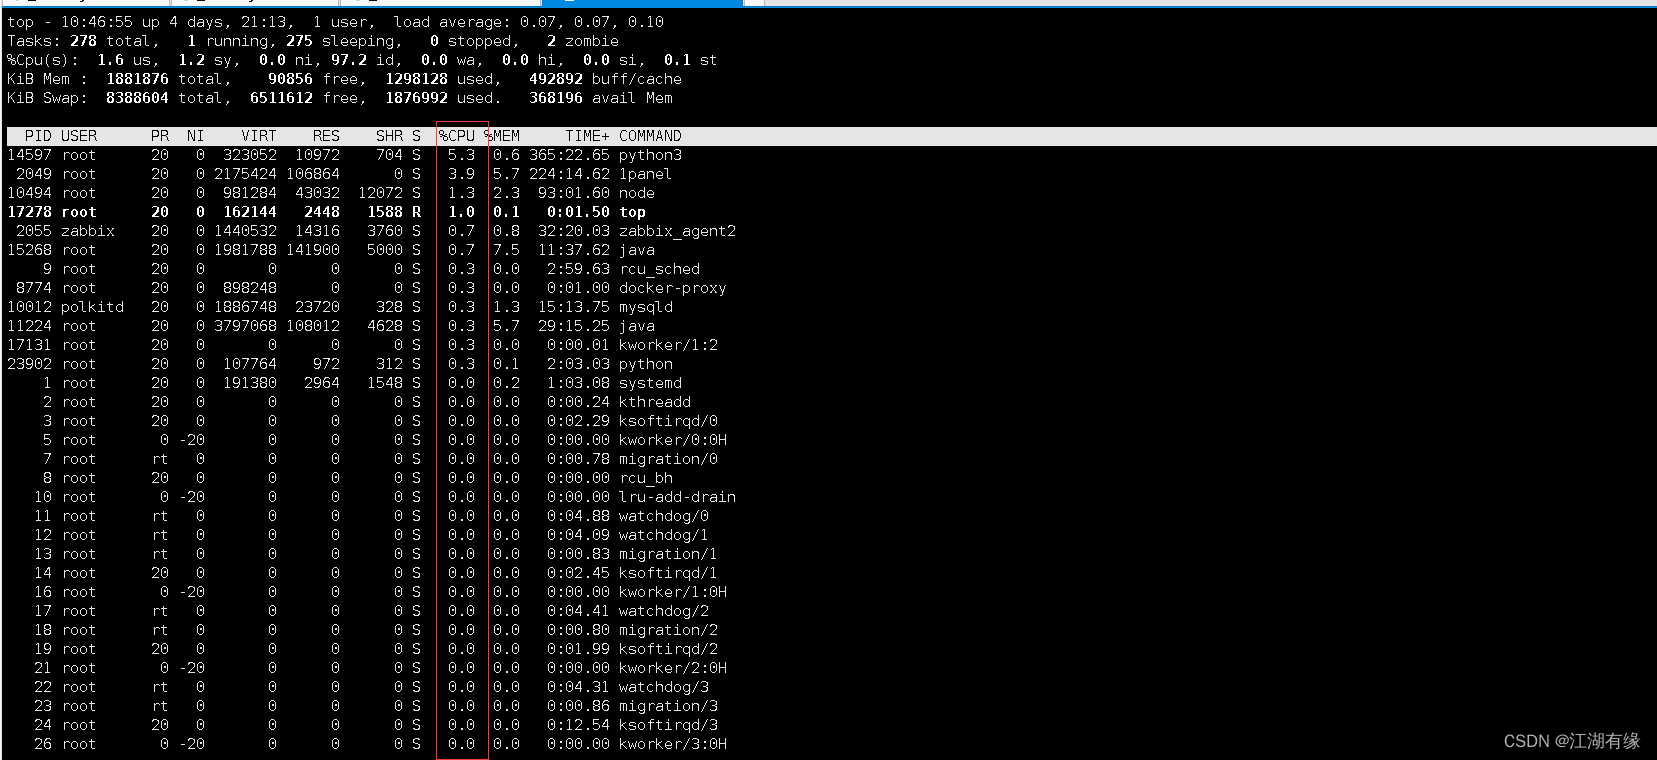
Task: Click the polkitd user name
Action: coord(92,307)
